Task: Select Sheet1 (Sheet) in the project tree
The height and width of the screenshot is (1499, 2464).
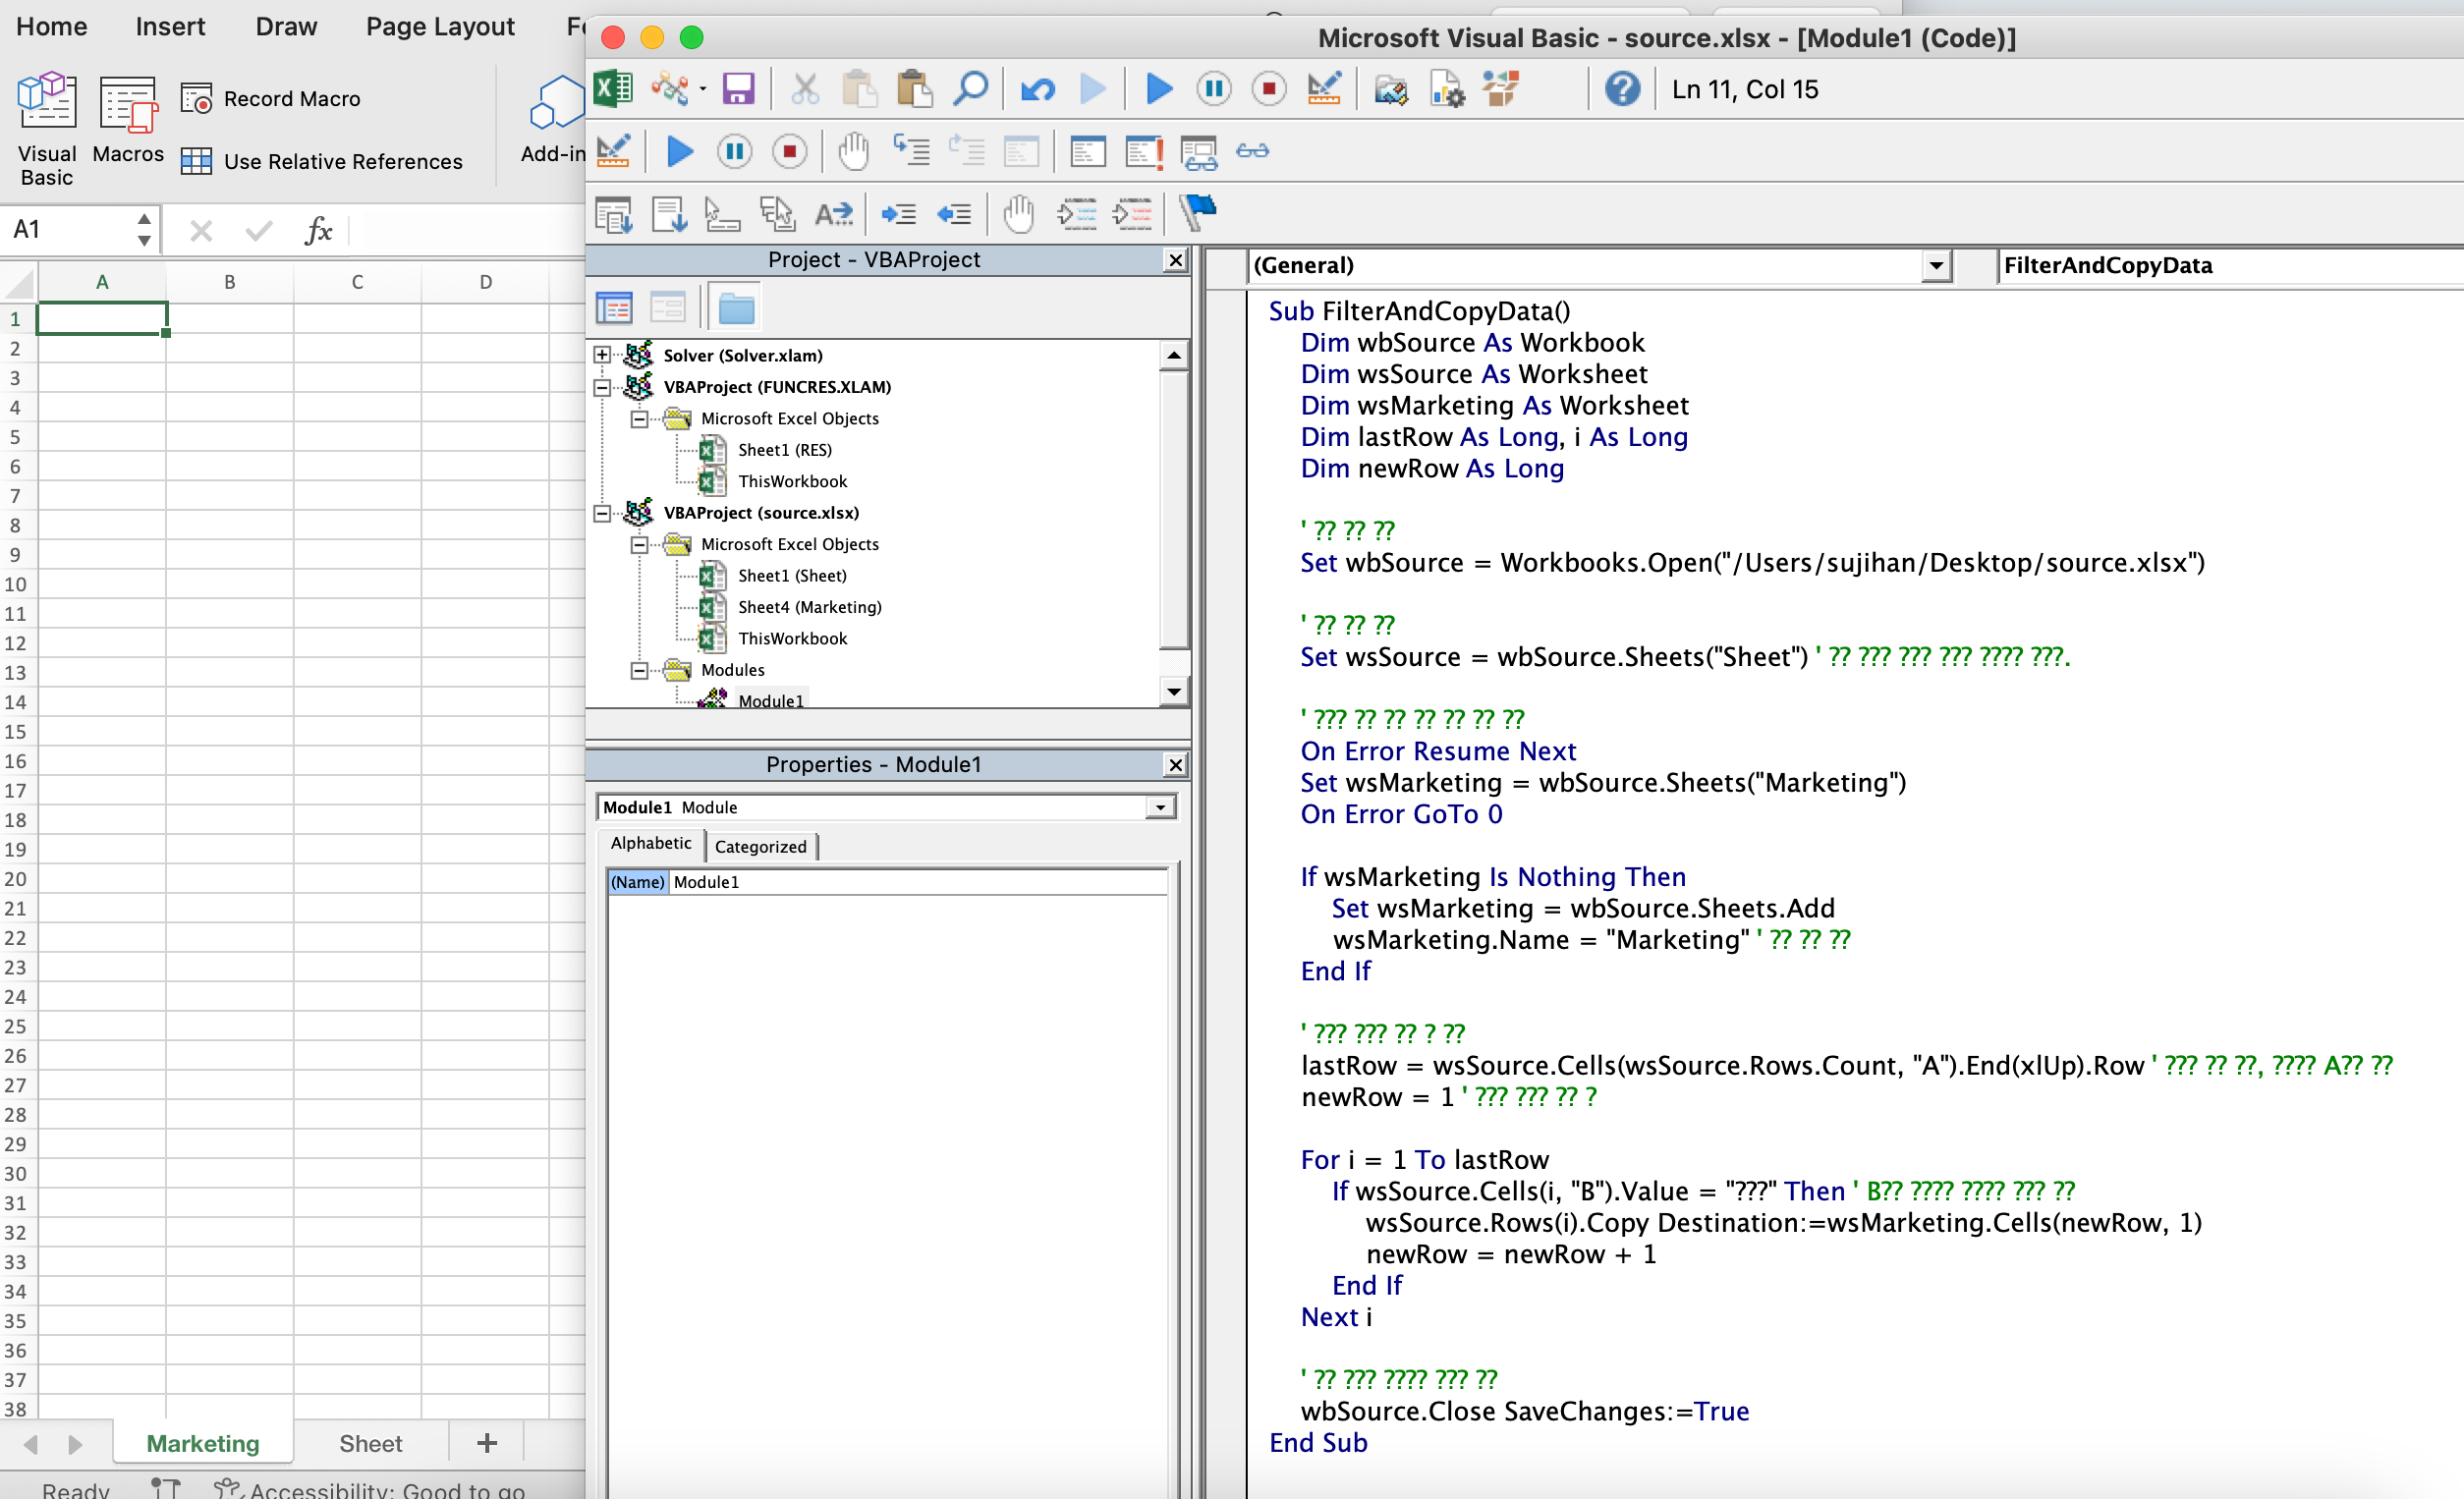Action: coord(792,576)
